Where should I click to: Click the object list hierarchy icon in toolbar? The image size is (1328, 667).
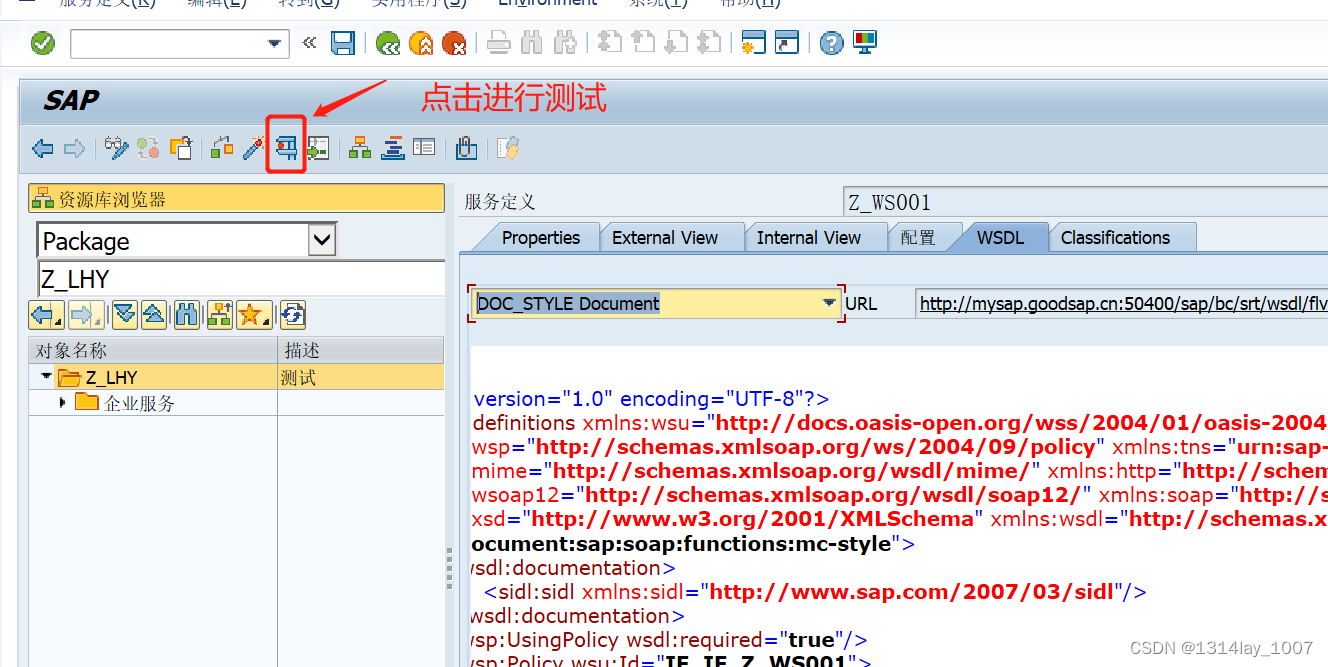coord(360,149)
